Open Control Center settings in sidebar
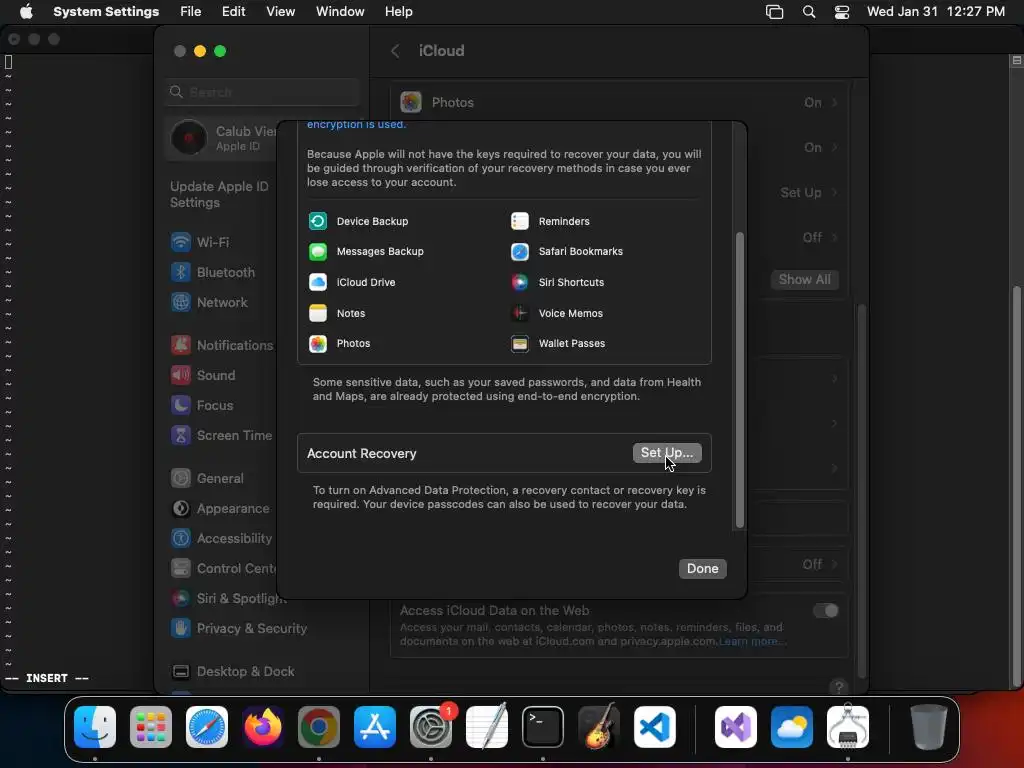The image size is (1024, 768). click(x=222, y=568)
